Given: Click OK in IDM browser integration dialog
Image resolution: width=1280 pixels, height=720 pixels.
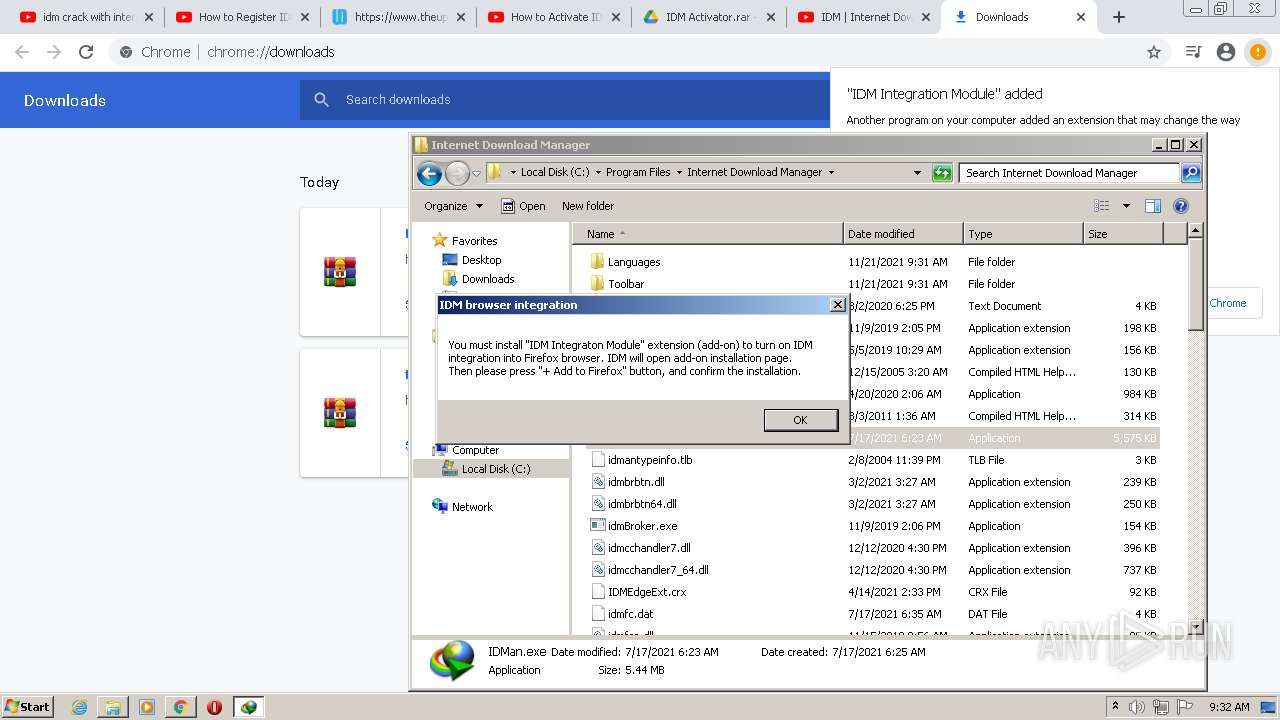Looking at the screenshot, I should click(x=800, y=420).
